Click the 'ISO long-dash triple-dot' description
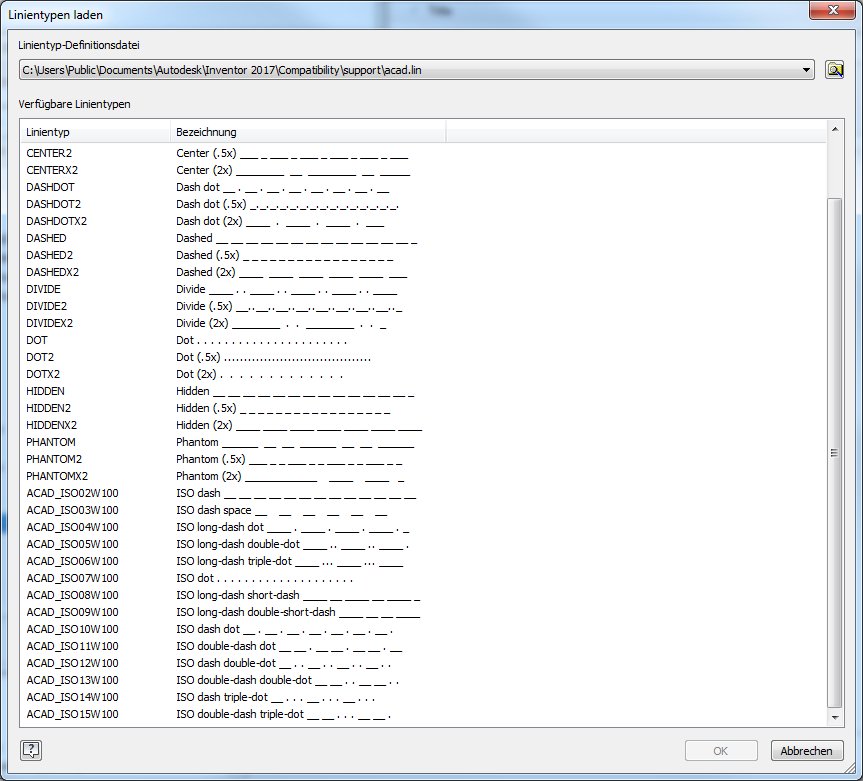 [x=290, y=561]
